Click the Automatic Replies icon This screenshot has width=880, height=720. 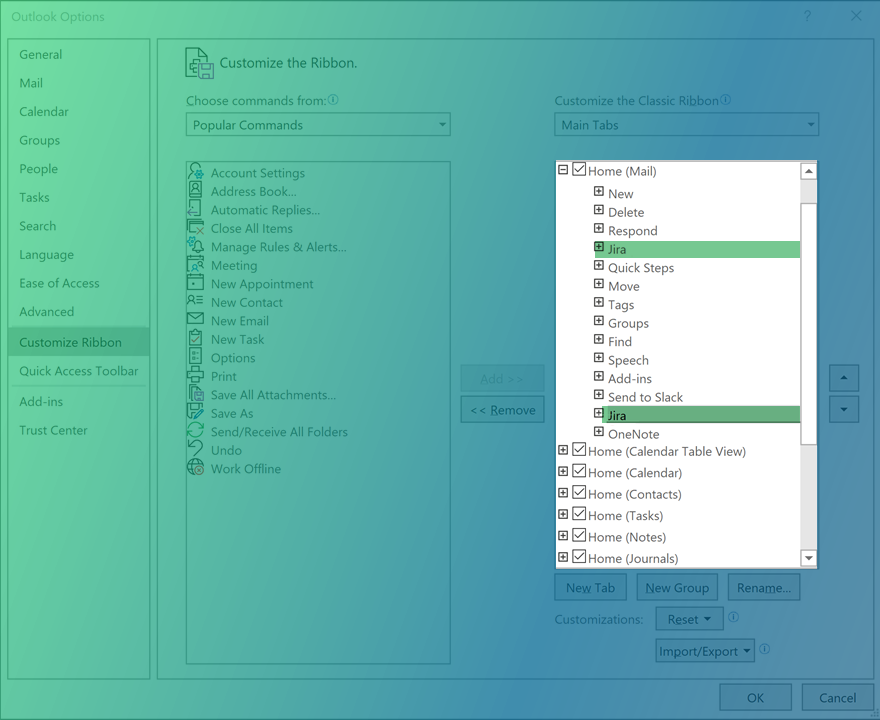(x=196, y=210)
